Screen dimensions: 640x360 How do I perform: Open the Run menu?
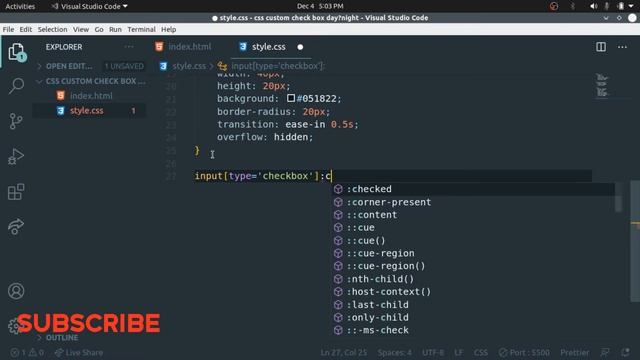[115, 29]
